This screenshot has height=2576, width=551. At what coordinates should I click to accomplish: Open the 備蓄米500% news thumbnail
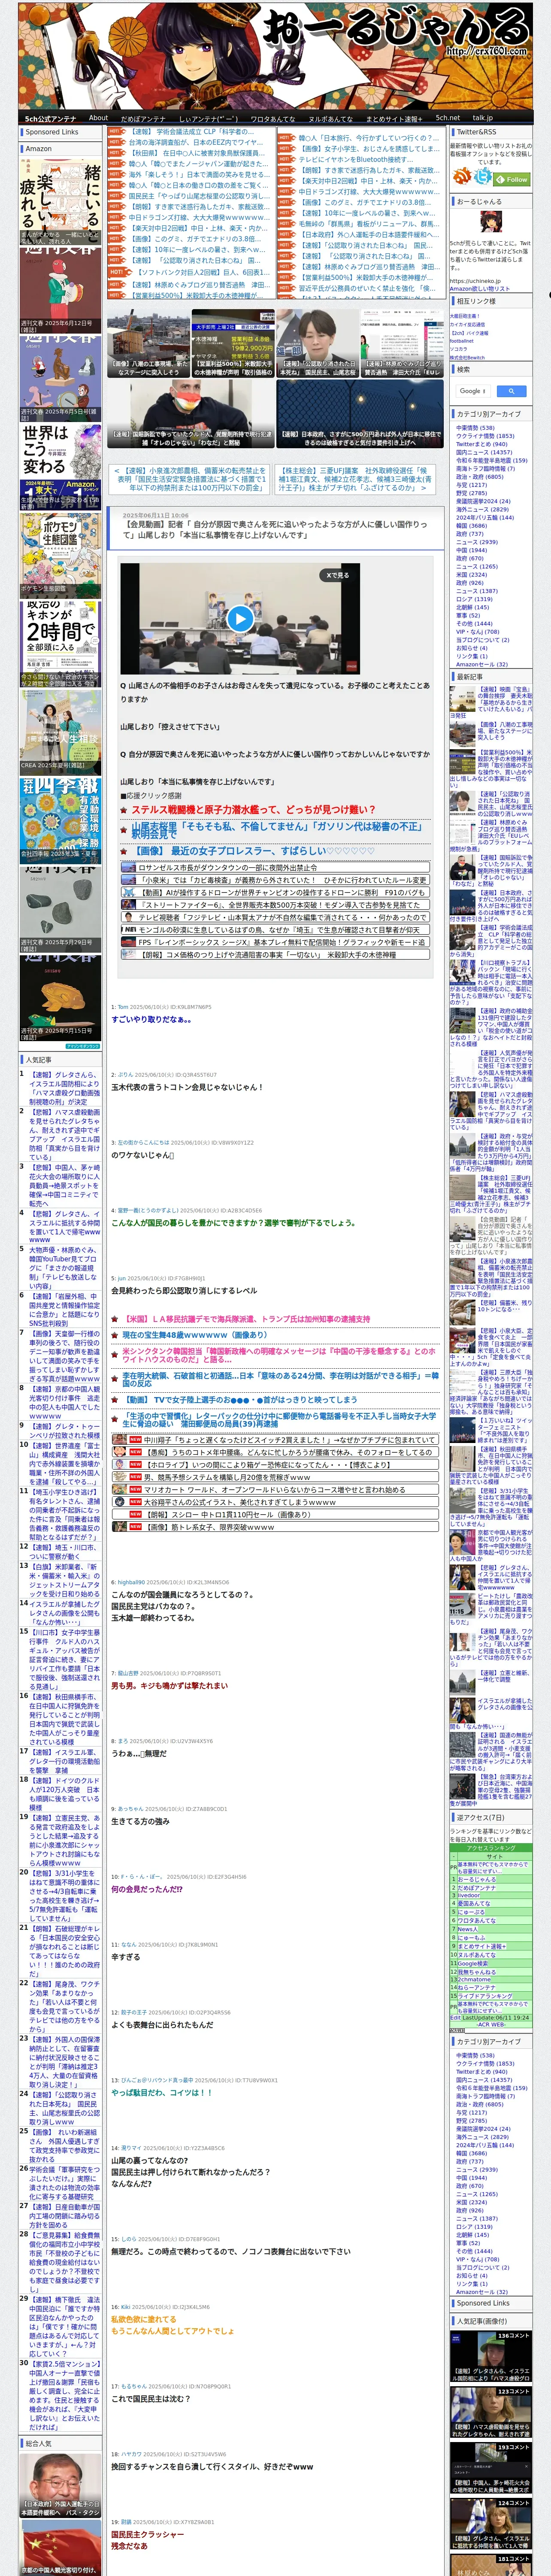point(233,343)
